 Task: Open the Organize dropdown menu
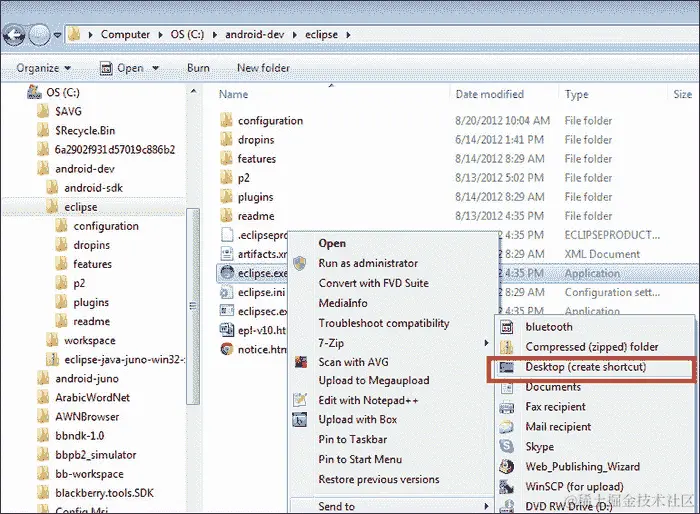click(x=43, y=68)
